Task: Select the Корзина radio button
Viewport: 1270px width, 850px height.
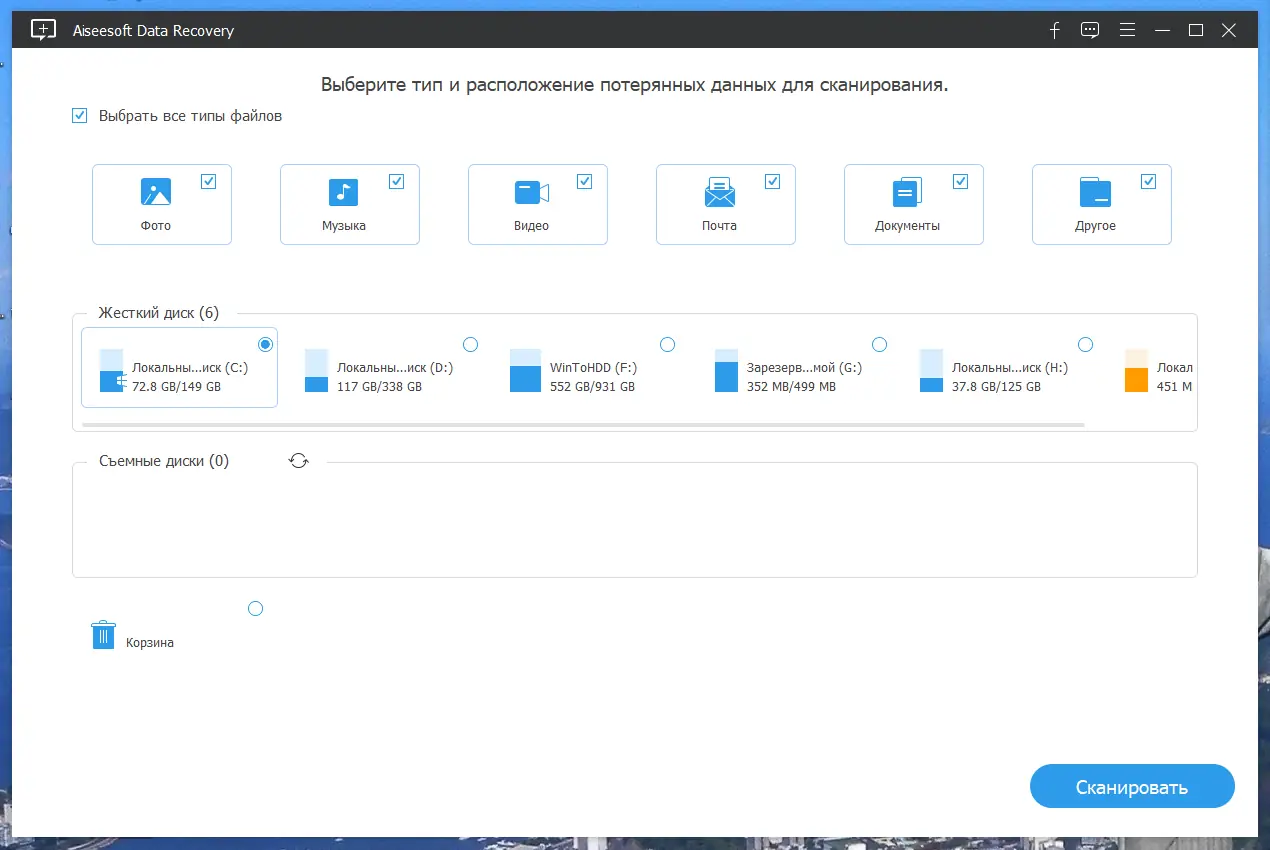Action: [255, 608]
